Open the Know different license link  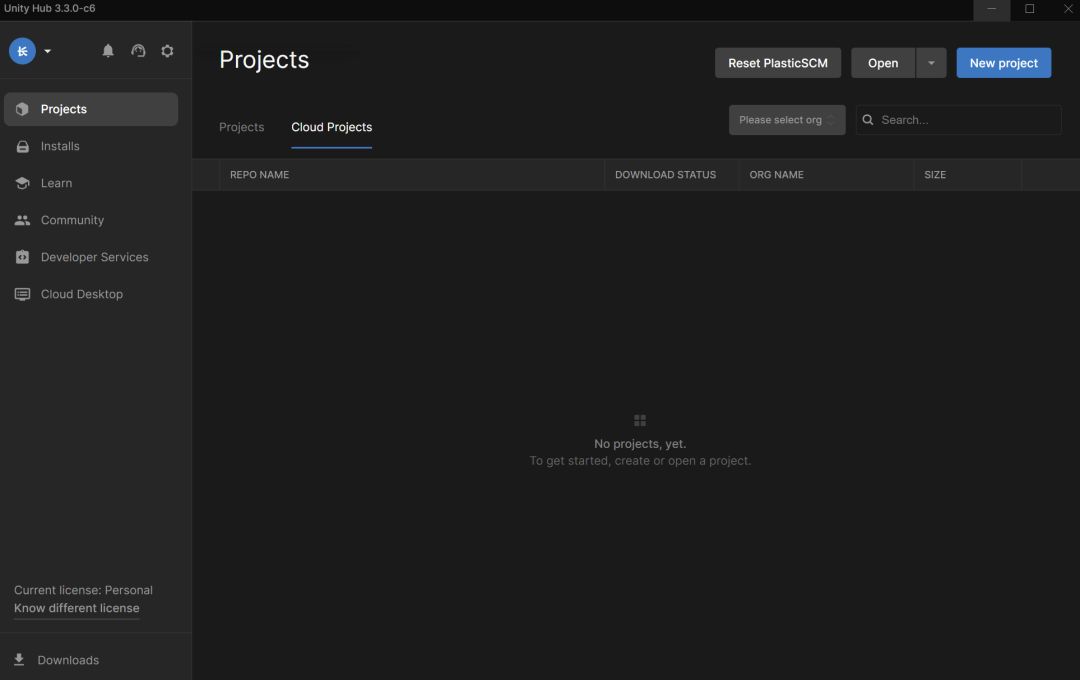(x=76, y=608)
